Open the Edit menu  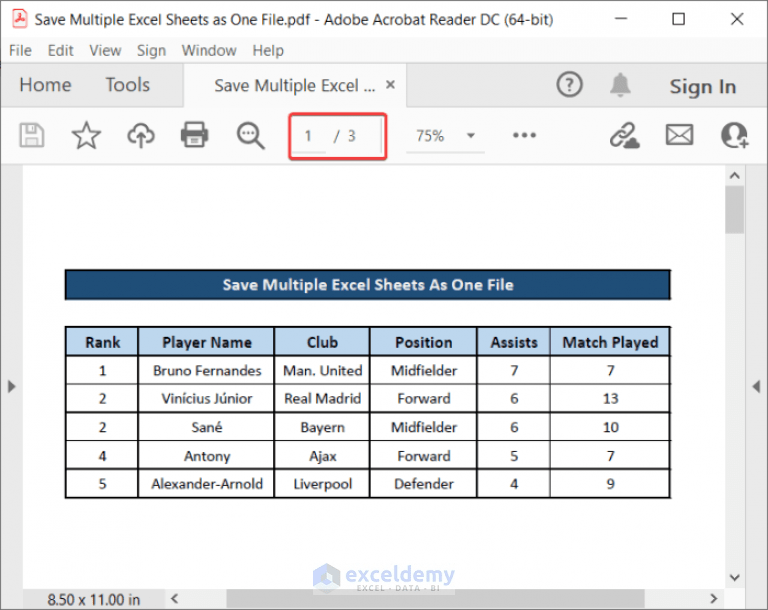pos(60,50)
